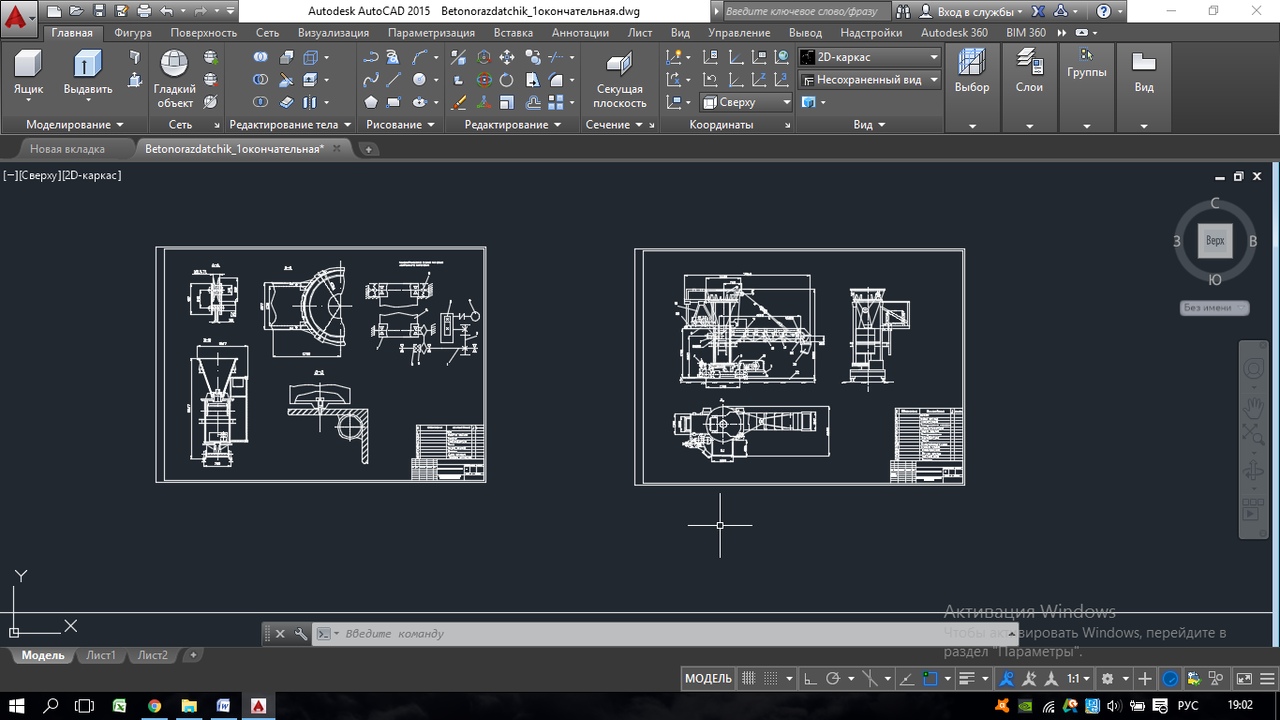The image size is (1280, 720).
Task: Select the Offset tool icon
Action: click(533, 102)
